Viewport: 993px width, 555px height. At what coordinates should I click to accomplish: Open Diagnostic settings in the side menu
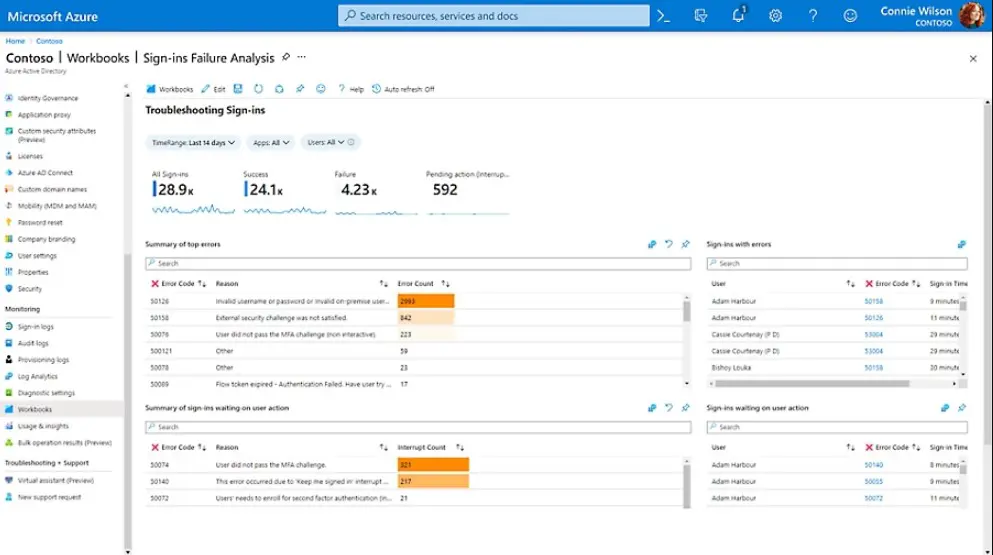click(x=46, y=393)
